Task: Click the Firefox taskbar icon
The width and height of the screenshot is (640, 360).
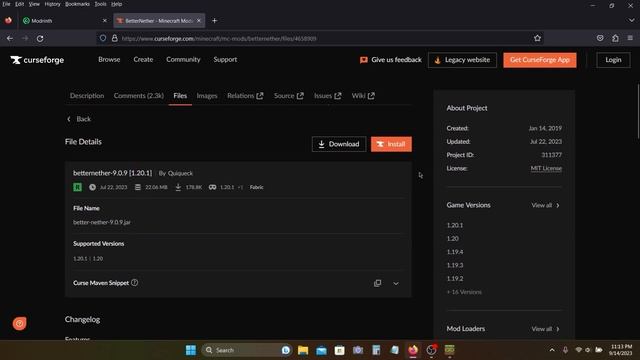Action: [x=413, y=350]
